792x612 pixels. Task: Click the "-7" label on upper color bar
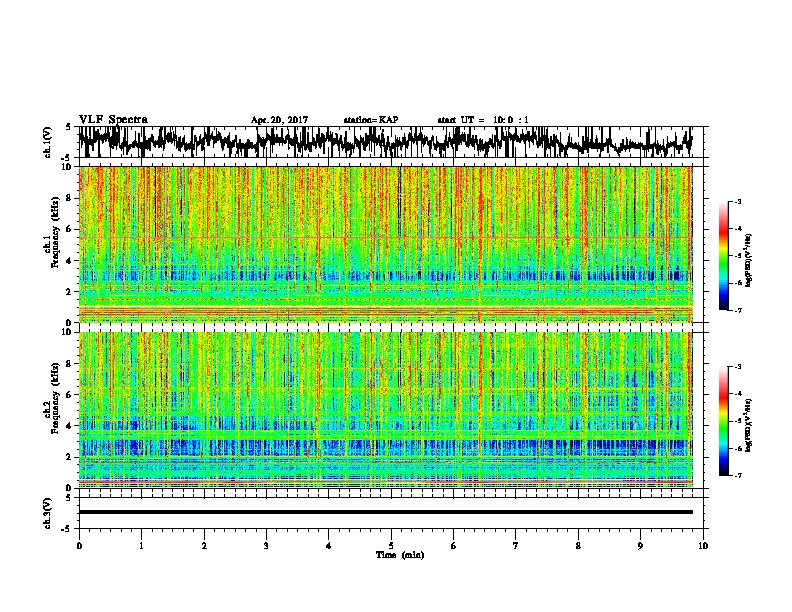tap(737, 310)
